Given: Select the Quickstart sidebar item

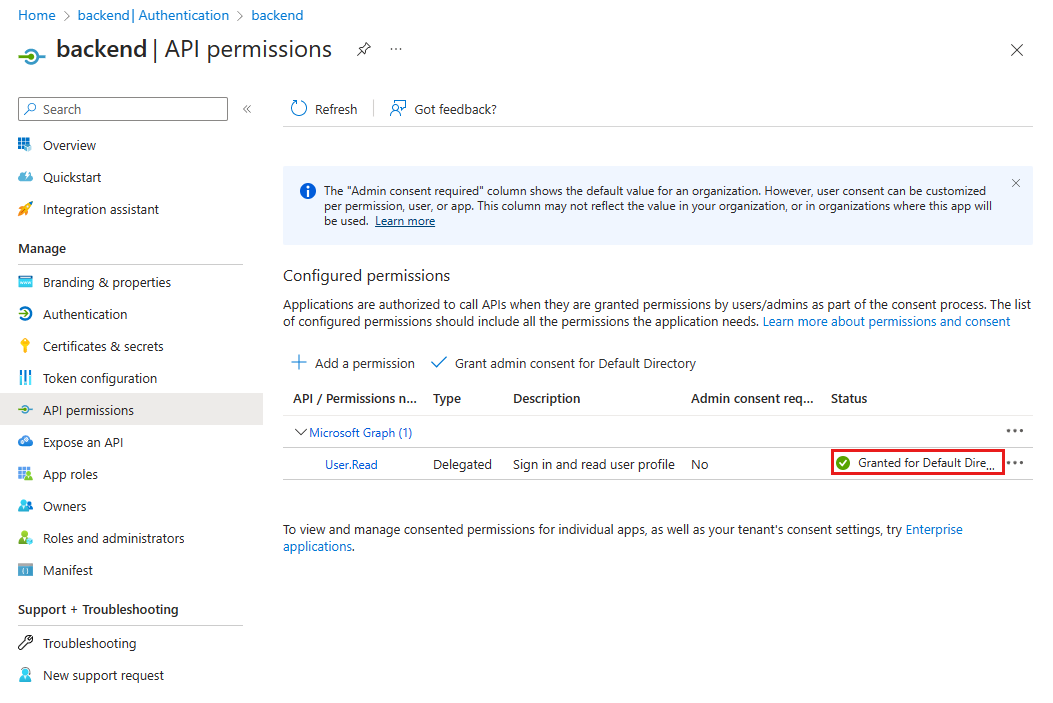Looking at the screenshot, I should (x=73, y=177).
